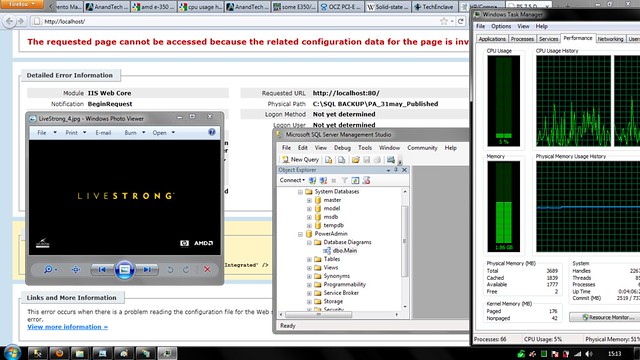The image size is (640, 360).
Task: Click the Actual Size button in Photo Viewer
Action: (x=76, y=269)
